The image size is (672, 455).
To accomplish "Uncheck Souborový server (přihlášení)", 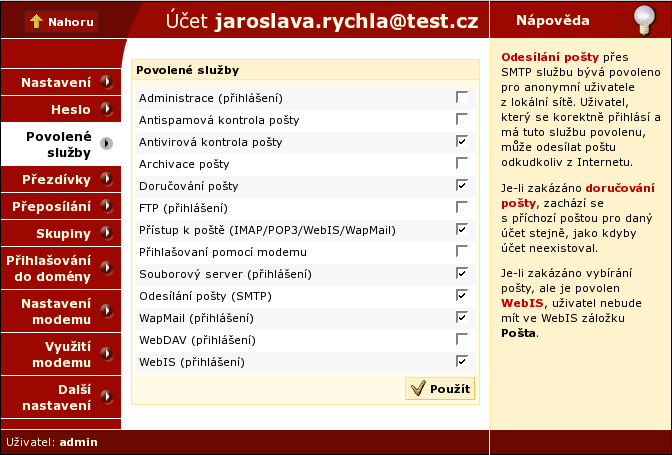I will click(462, 273).
